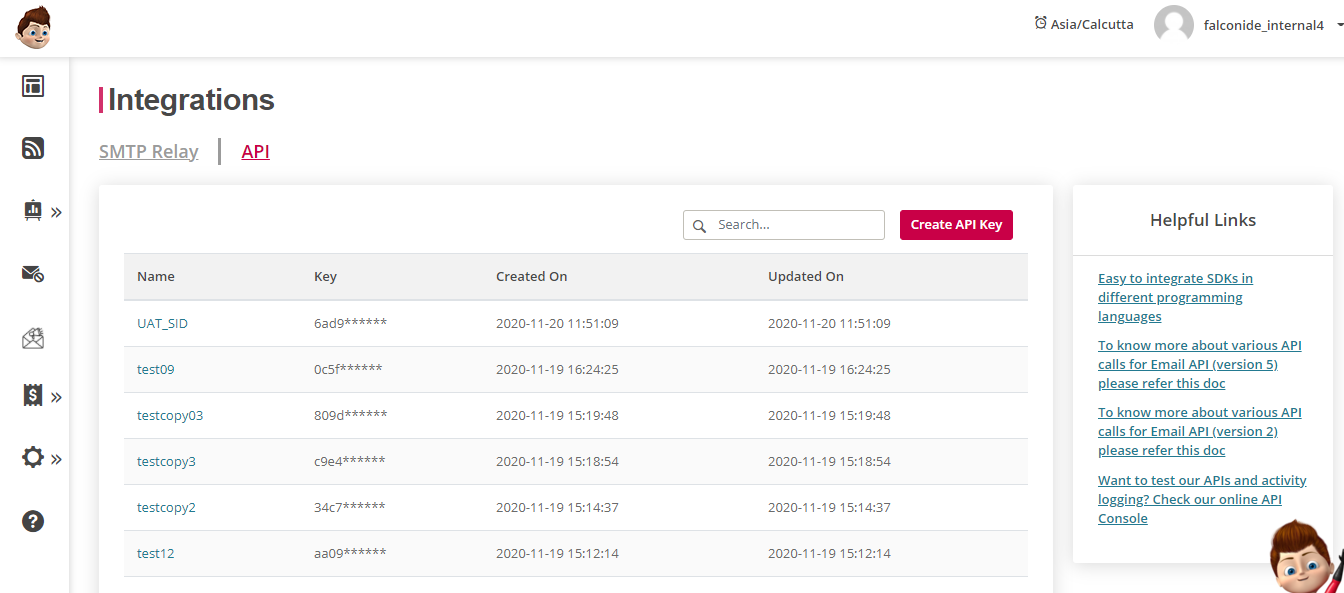Open the open-envelope mail icon in sidebar

tap(33, 339)
